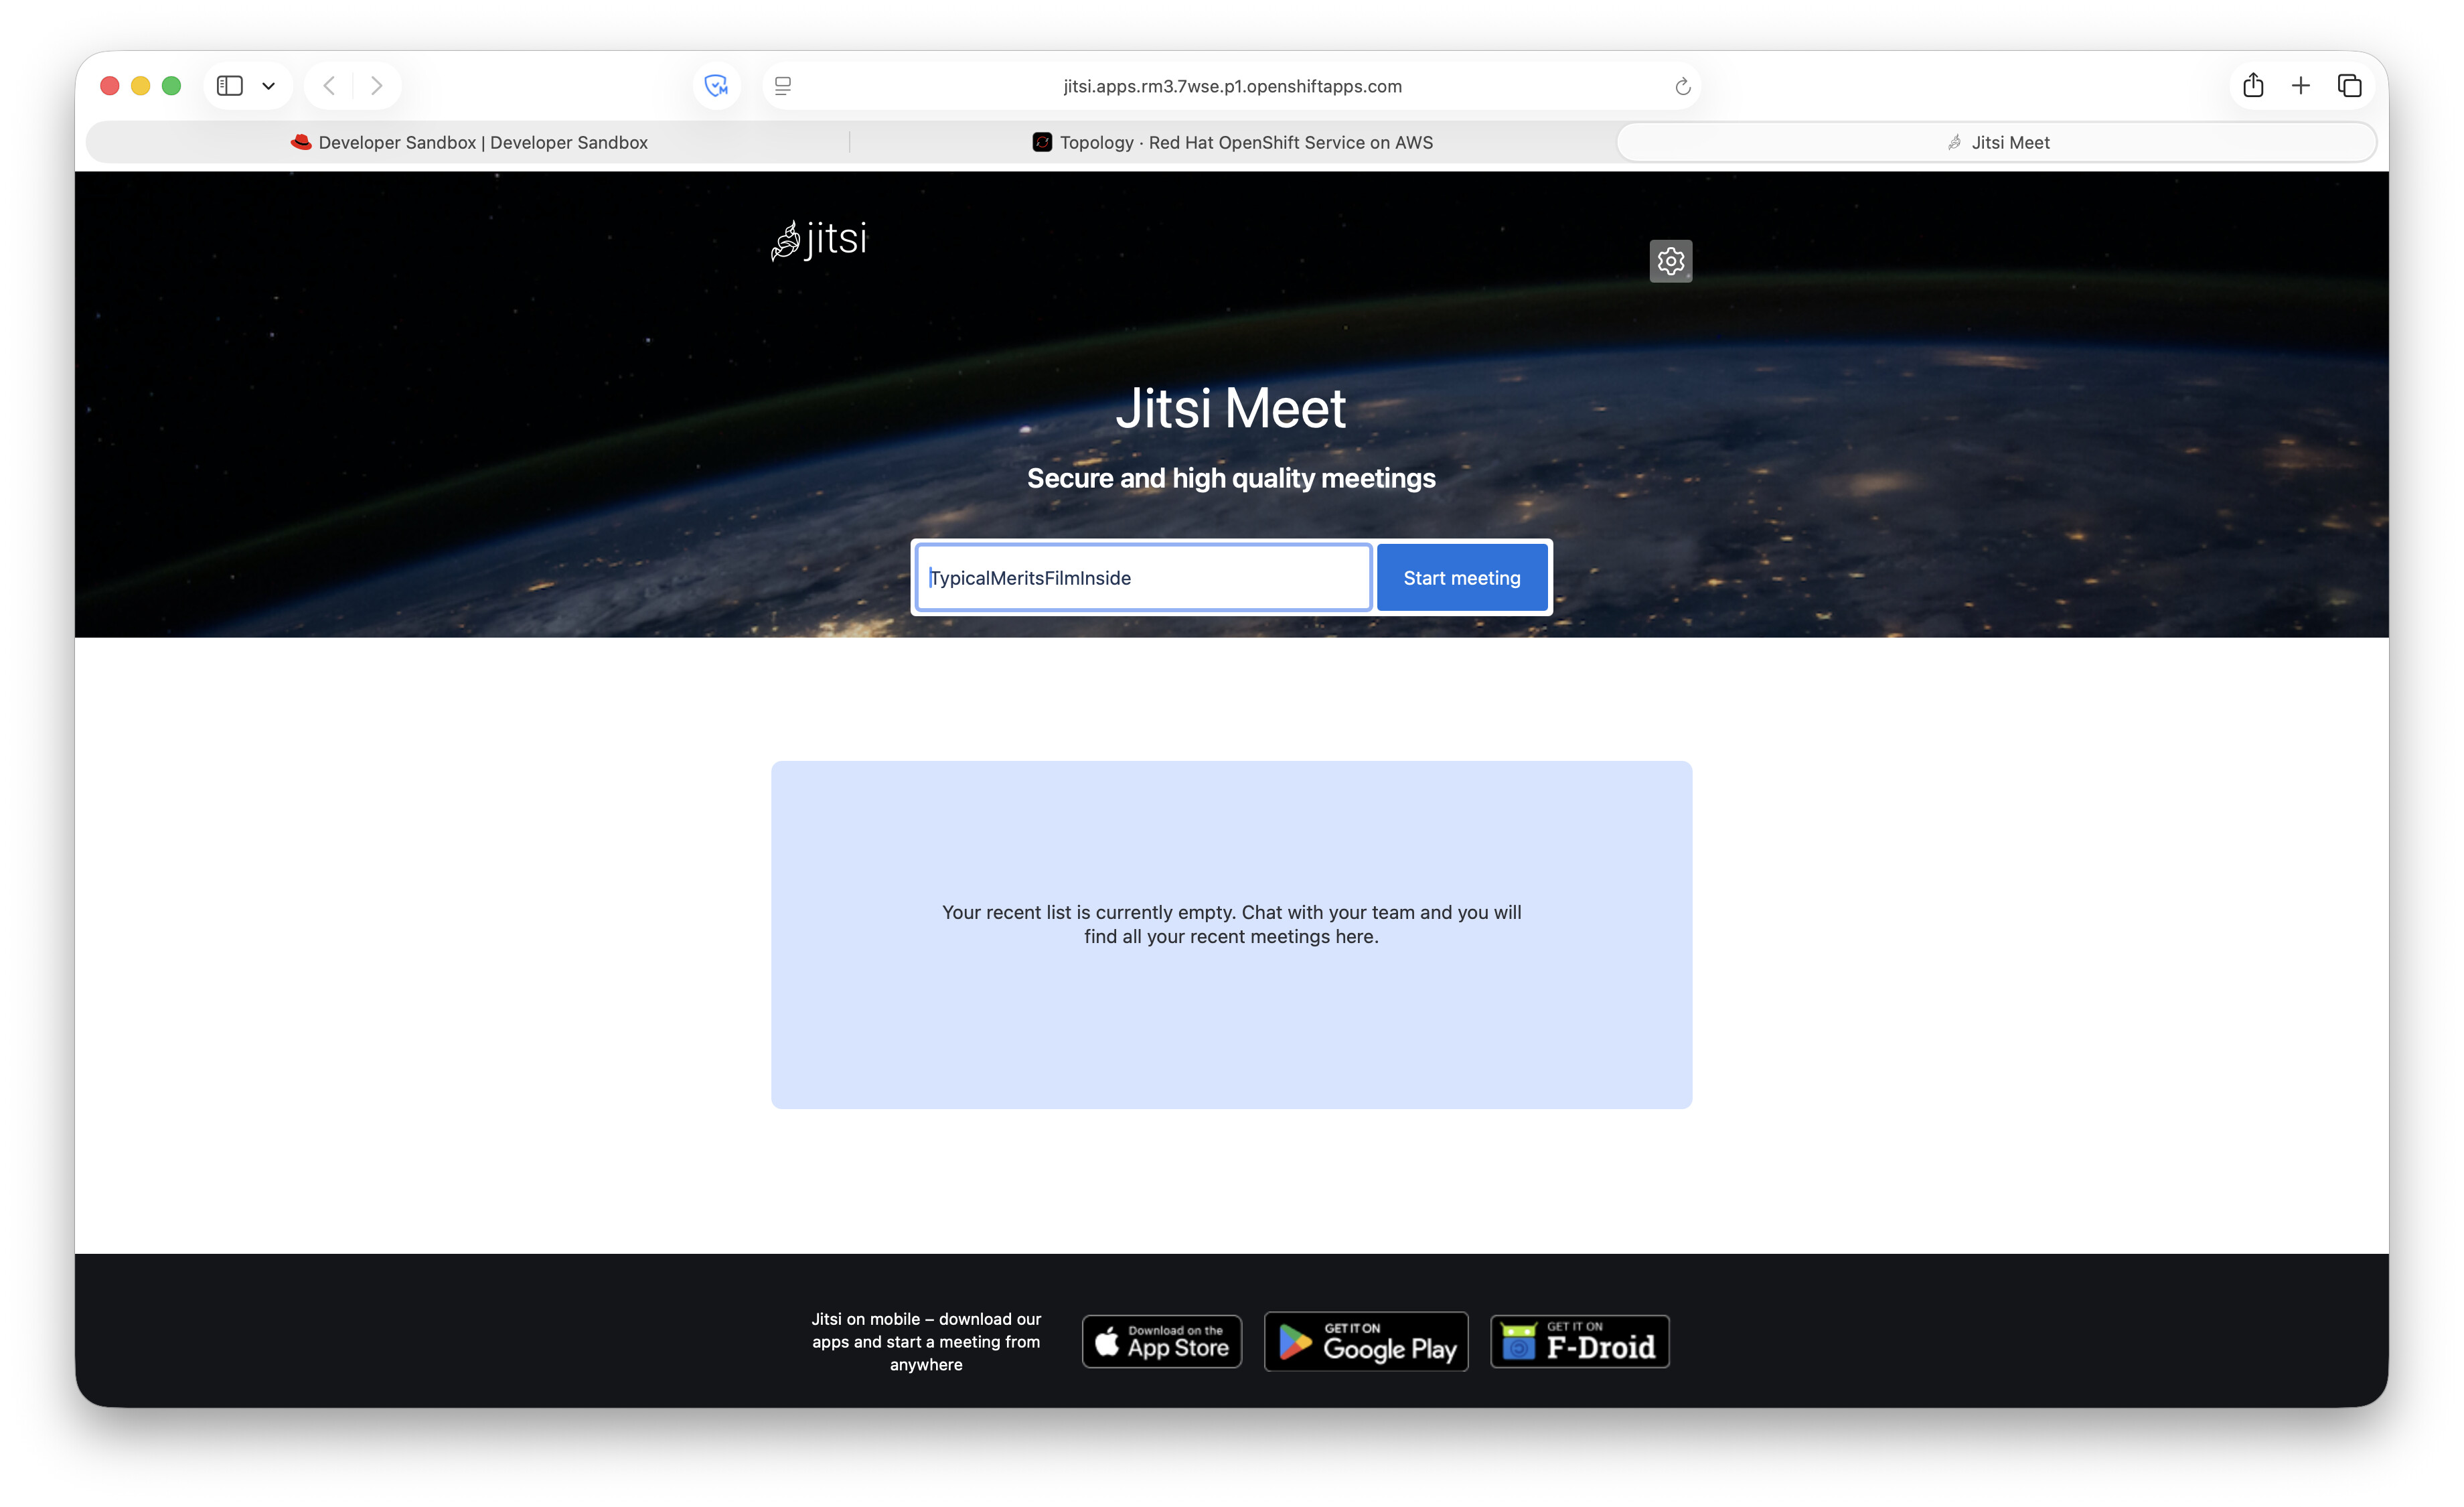Switch to Topology Red Hat OpenShift tab
2464x1507 pixels.
(1232, 142)
